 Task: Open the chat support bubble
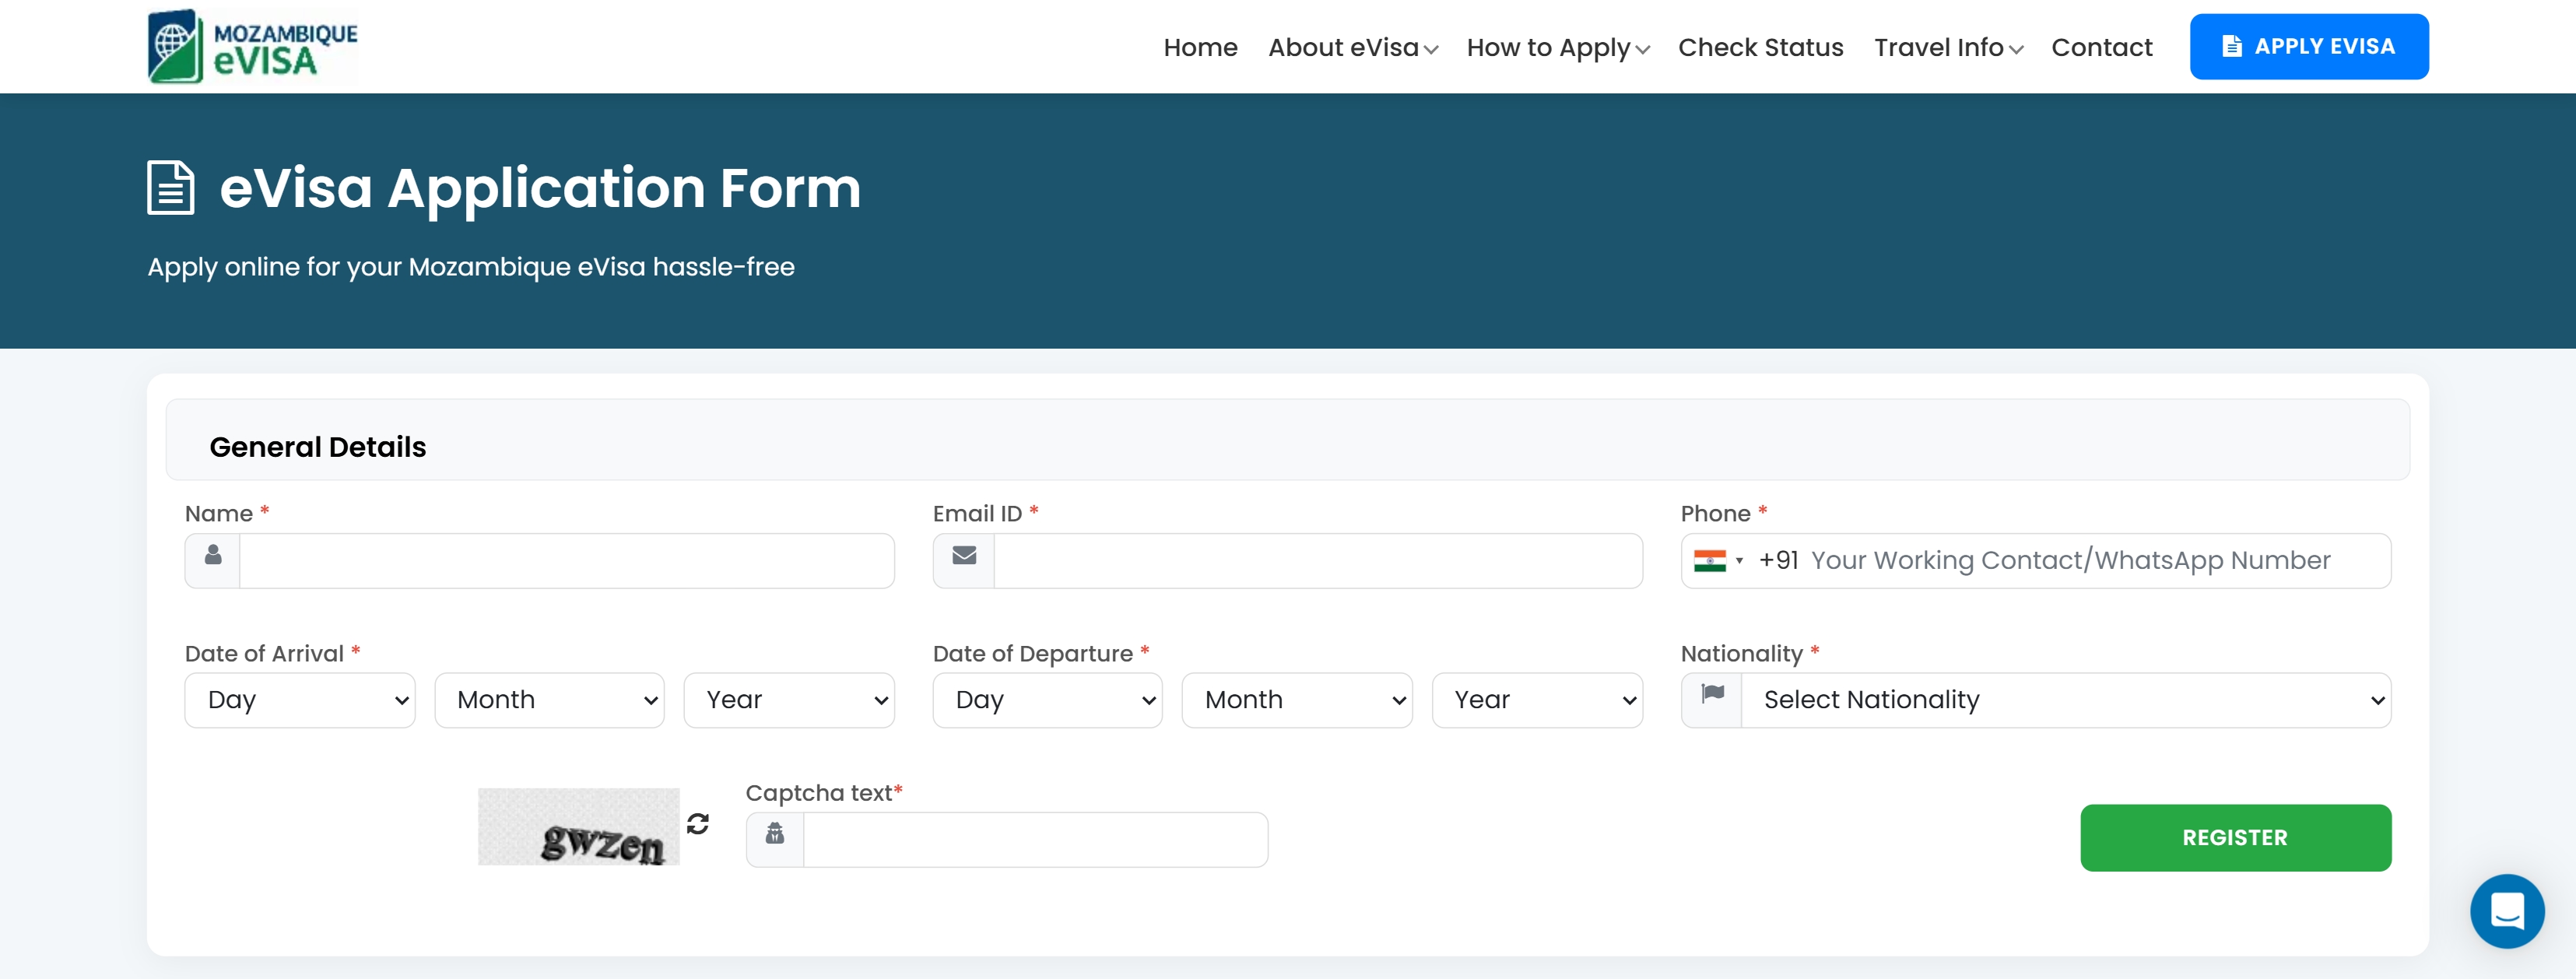[x=2507, y=910]
